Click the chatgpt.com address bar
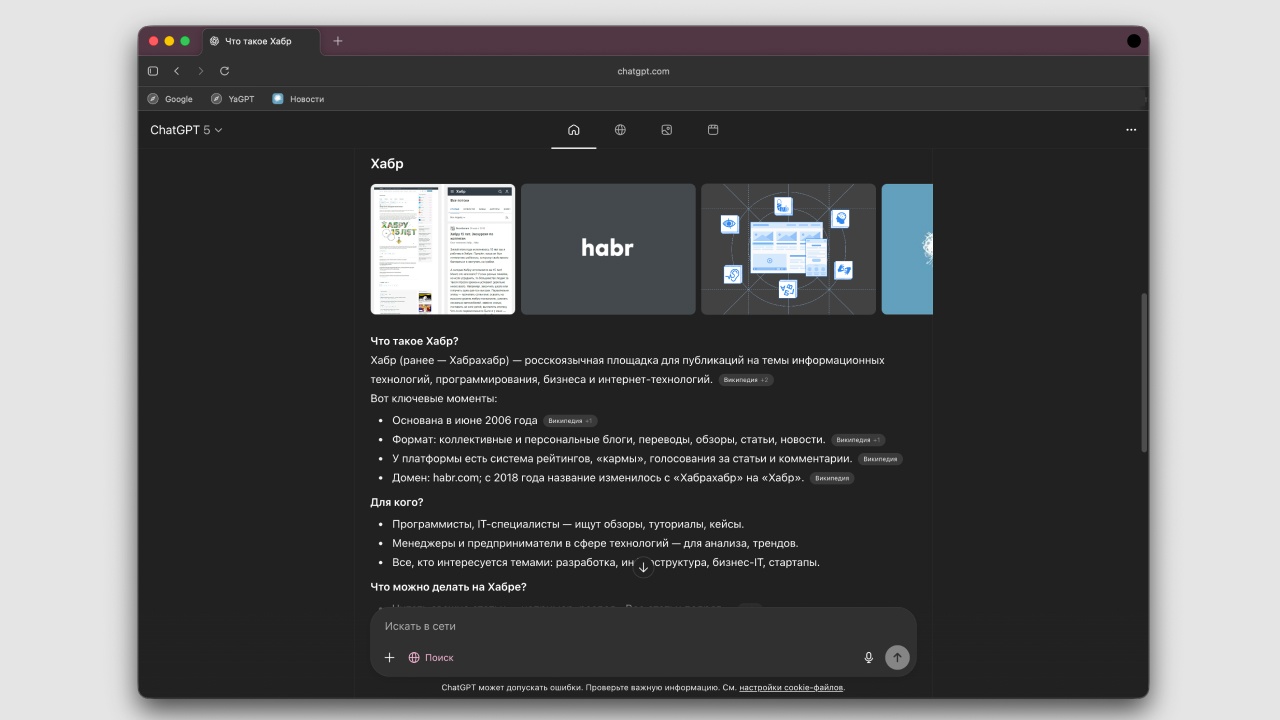The height and width of the screenshot is (720, 1280). (x=643, y=71)
